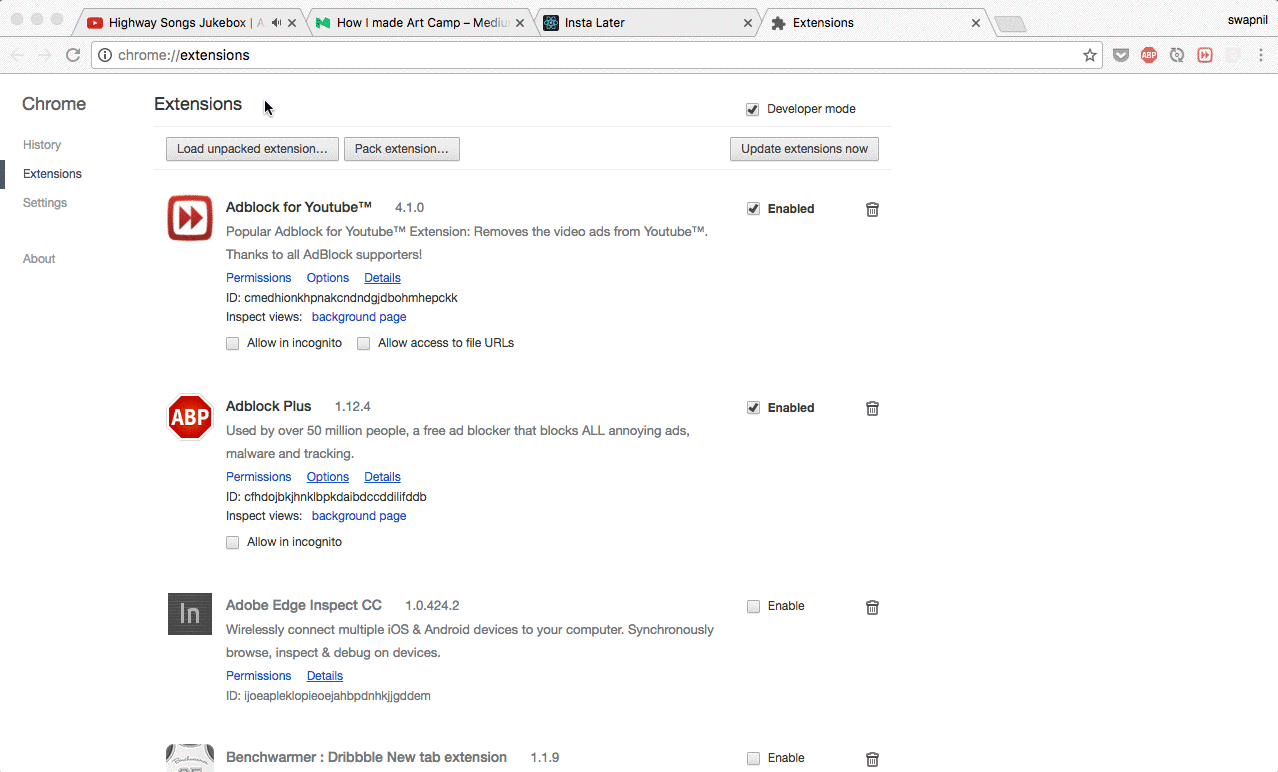The height and width of the screenshot is (772, 1278).
Task: Delete Adobe Edge Inspect CC via trash icon
Action: point(872,607)
